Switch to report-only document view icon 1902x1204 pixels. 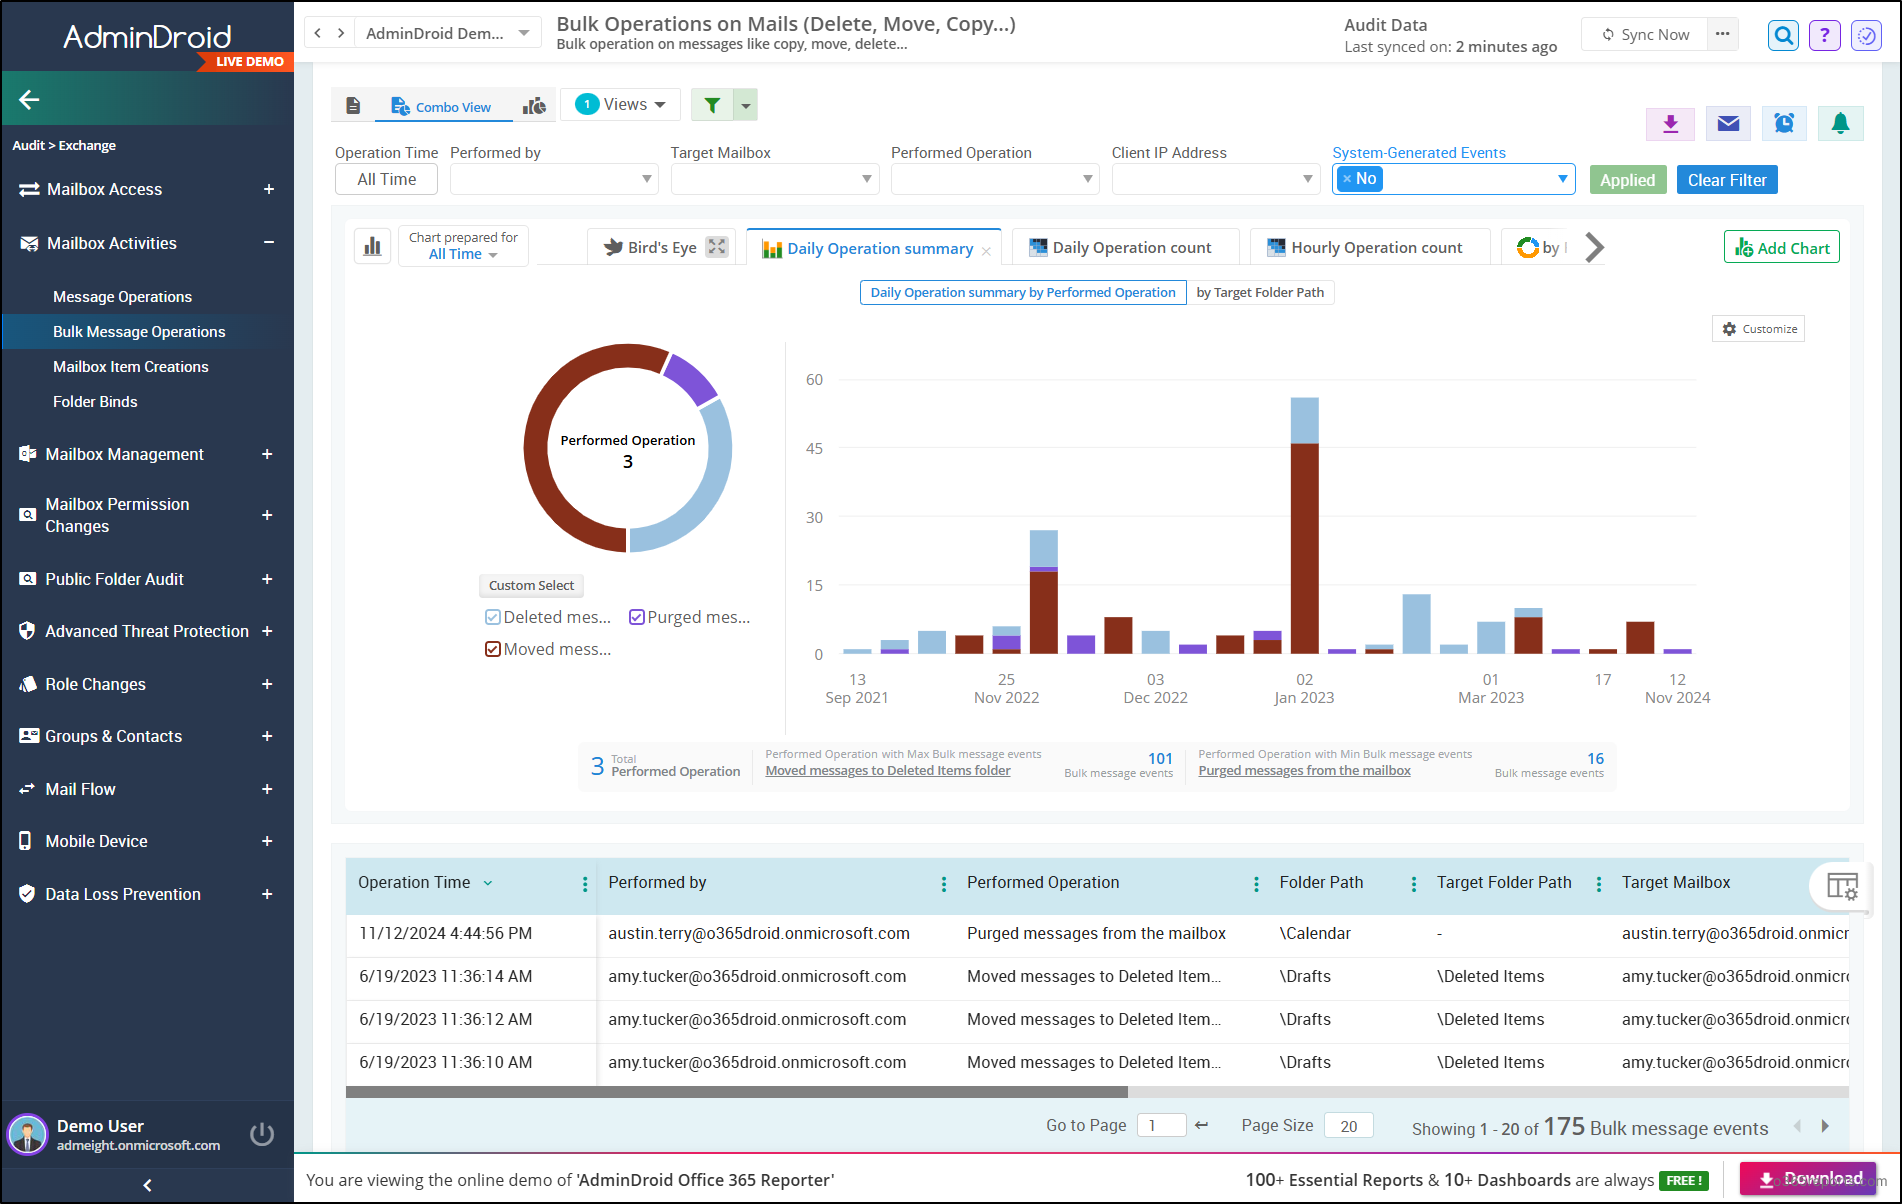click(353, 106)
